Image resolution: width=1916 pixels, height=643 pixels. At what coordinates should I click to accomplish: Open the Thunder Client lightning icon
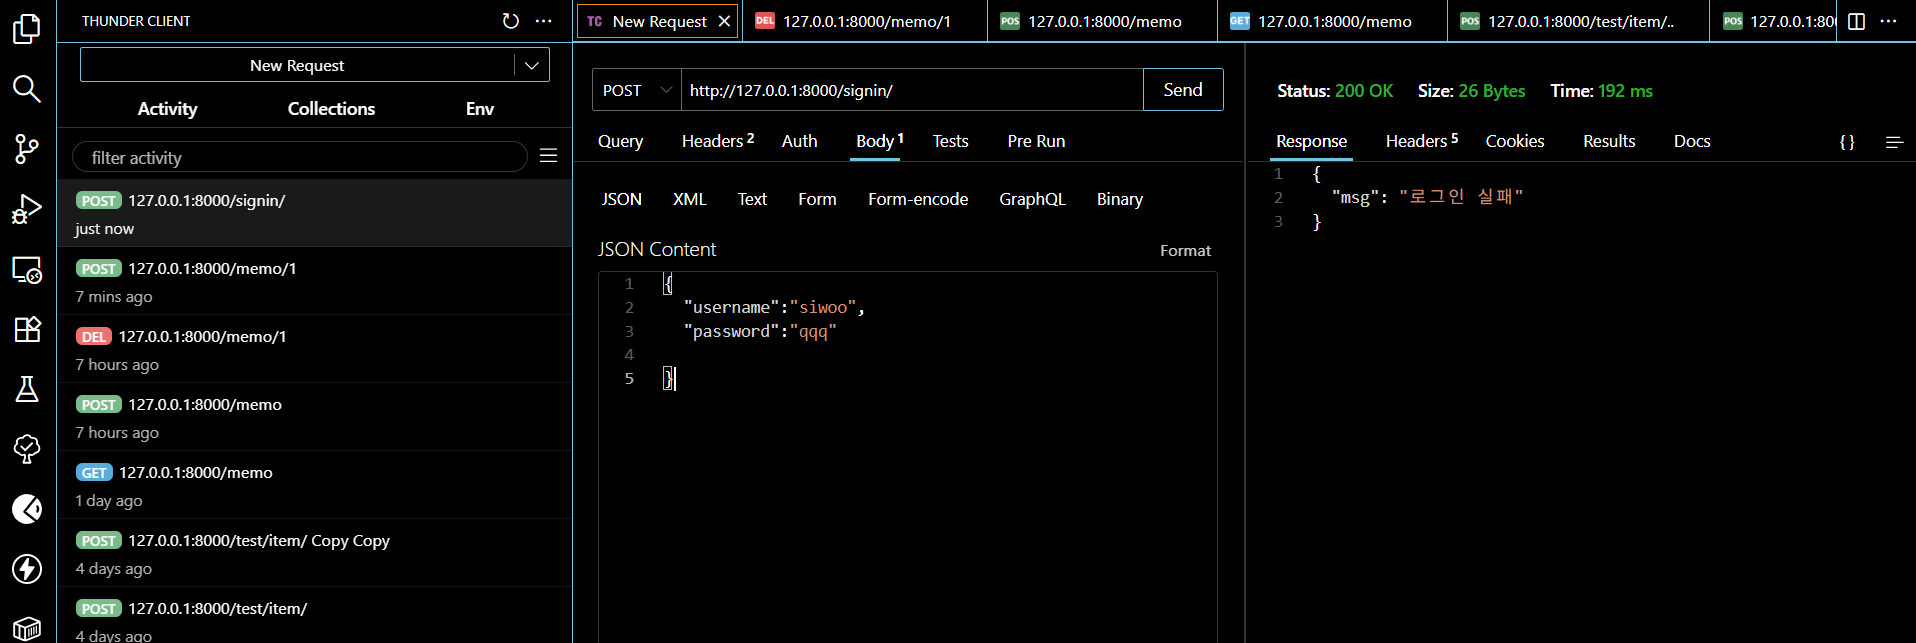click(27, 569)
